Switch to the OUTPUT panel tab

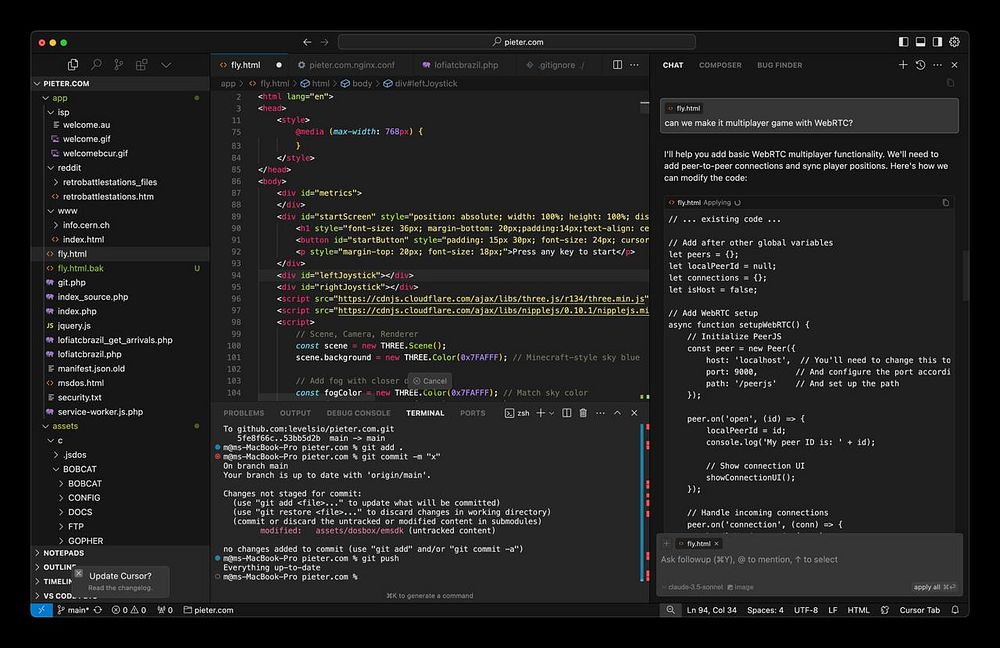(295, 413)
